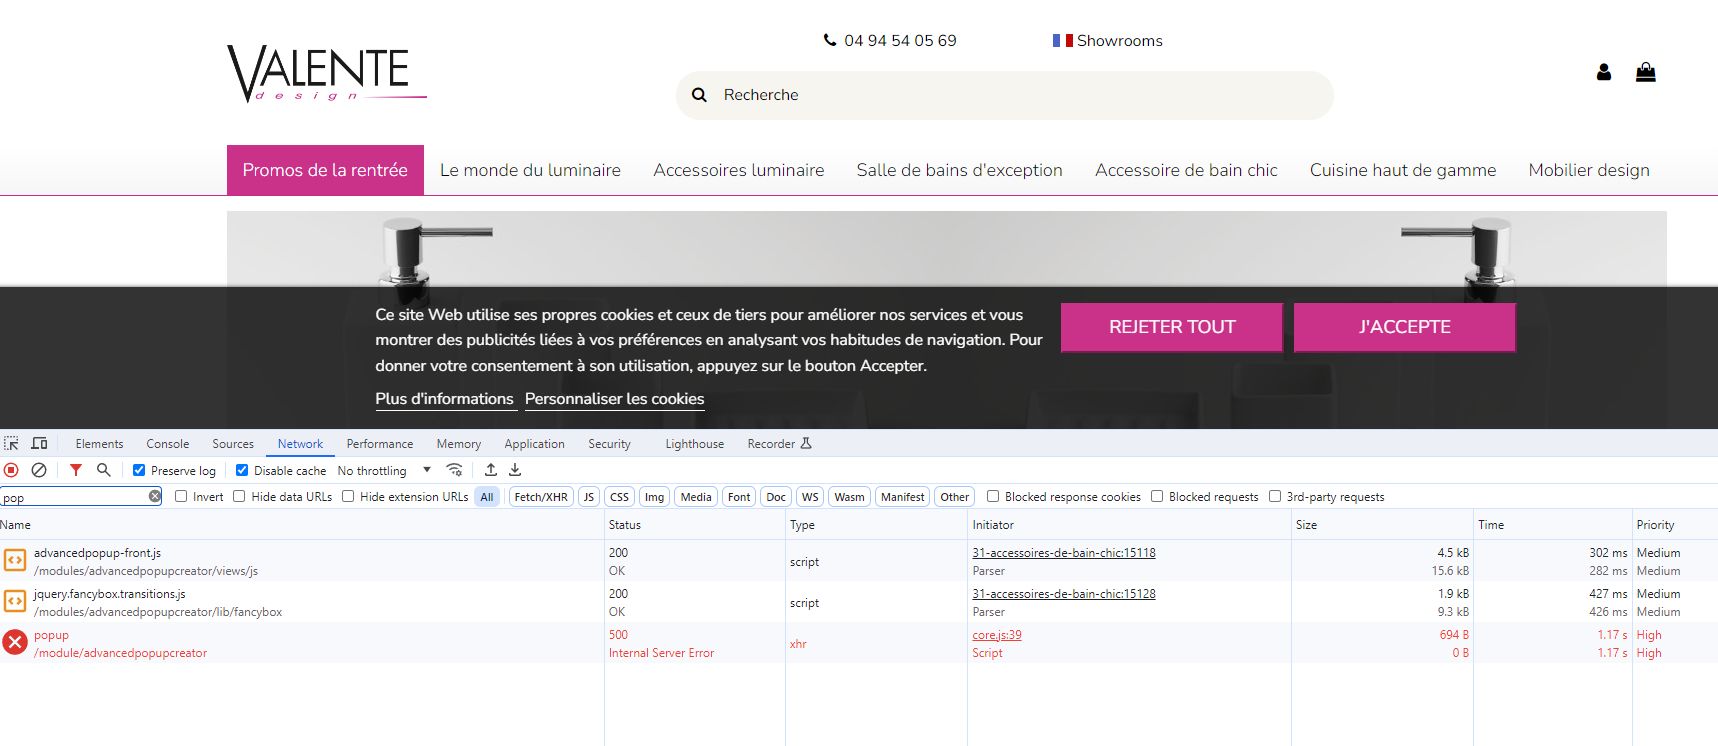This screenshot has width=1718, height=746.
Task: Click REJETER TOUT cookie button
Action: pos(1172,327)
